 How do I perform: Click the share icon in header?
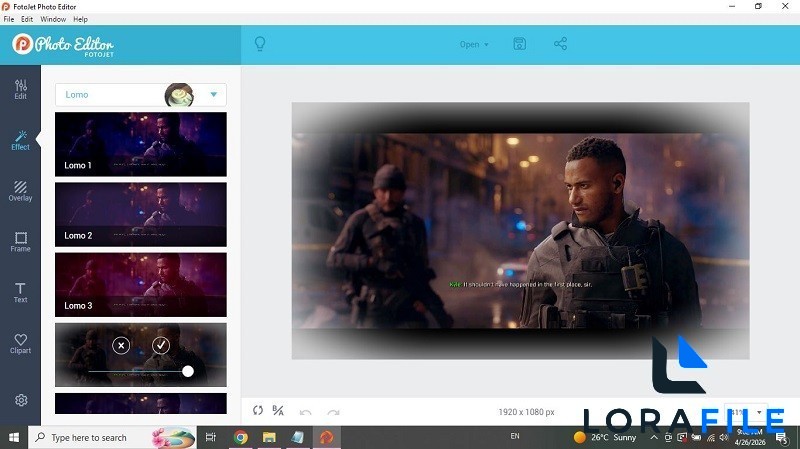560,44
